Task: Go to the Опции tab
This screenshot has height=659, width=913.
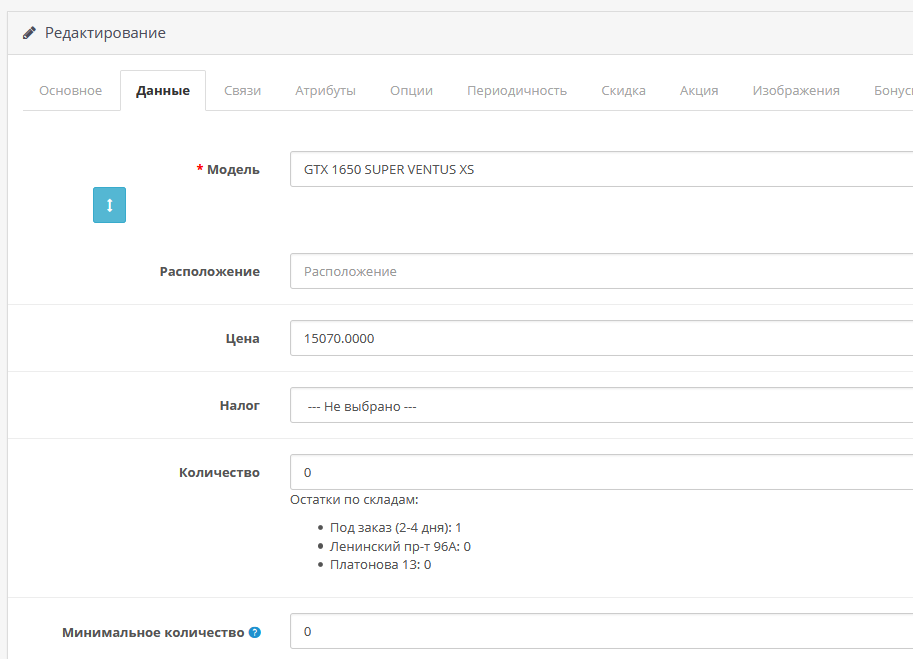Action: [411, 91]
